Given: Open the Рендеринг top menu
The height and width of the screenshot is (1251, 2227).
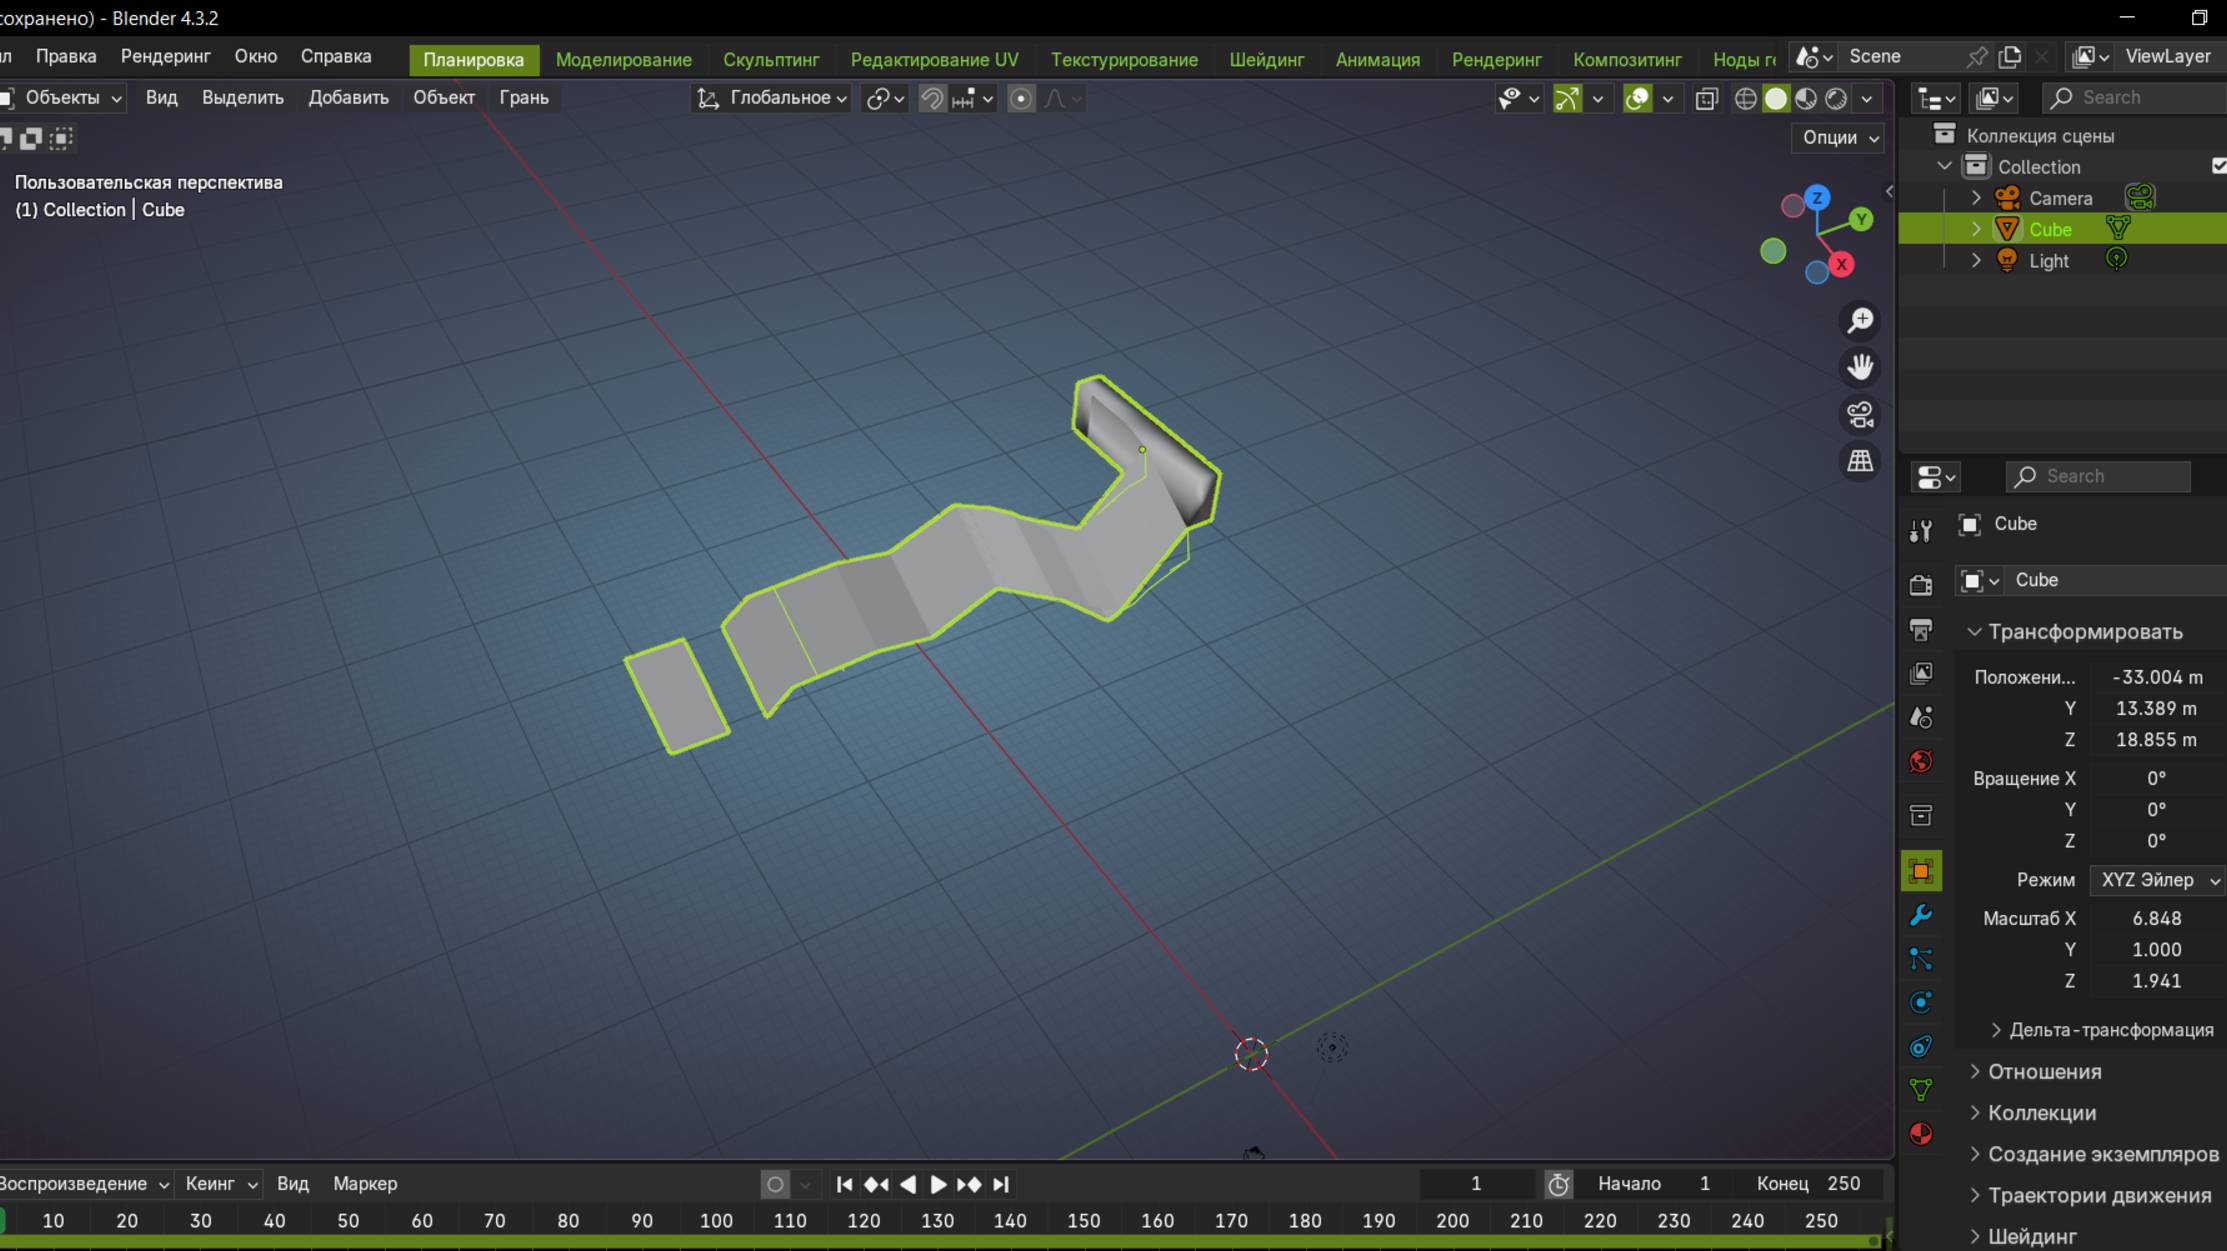Looking at the screenshot, I should (165, 56).
